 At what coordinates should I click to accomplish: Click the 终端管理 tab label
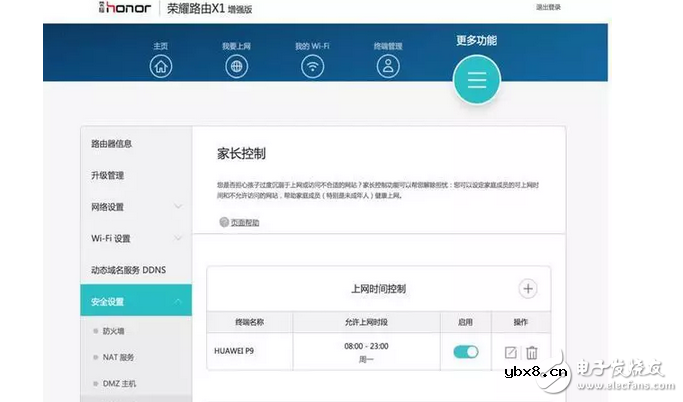388,46
